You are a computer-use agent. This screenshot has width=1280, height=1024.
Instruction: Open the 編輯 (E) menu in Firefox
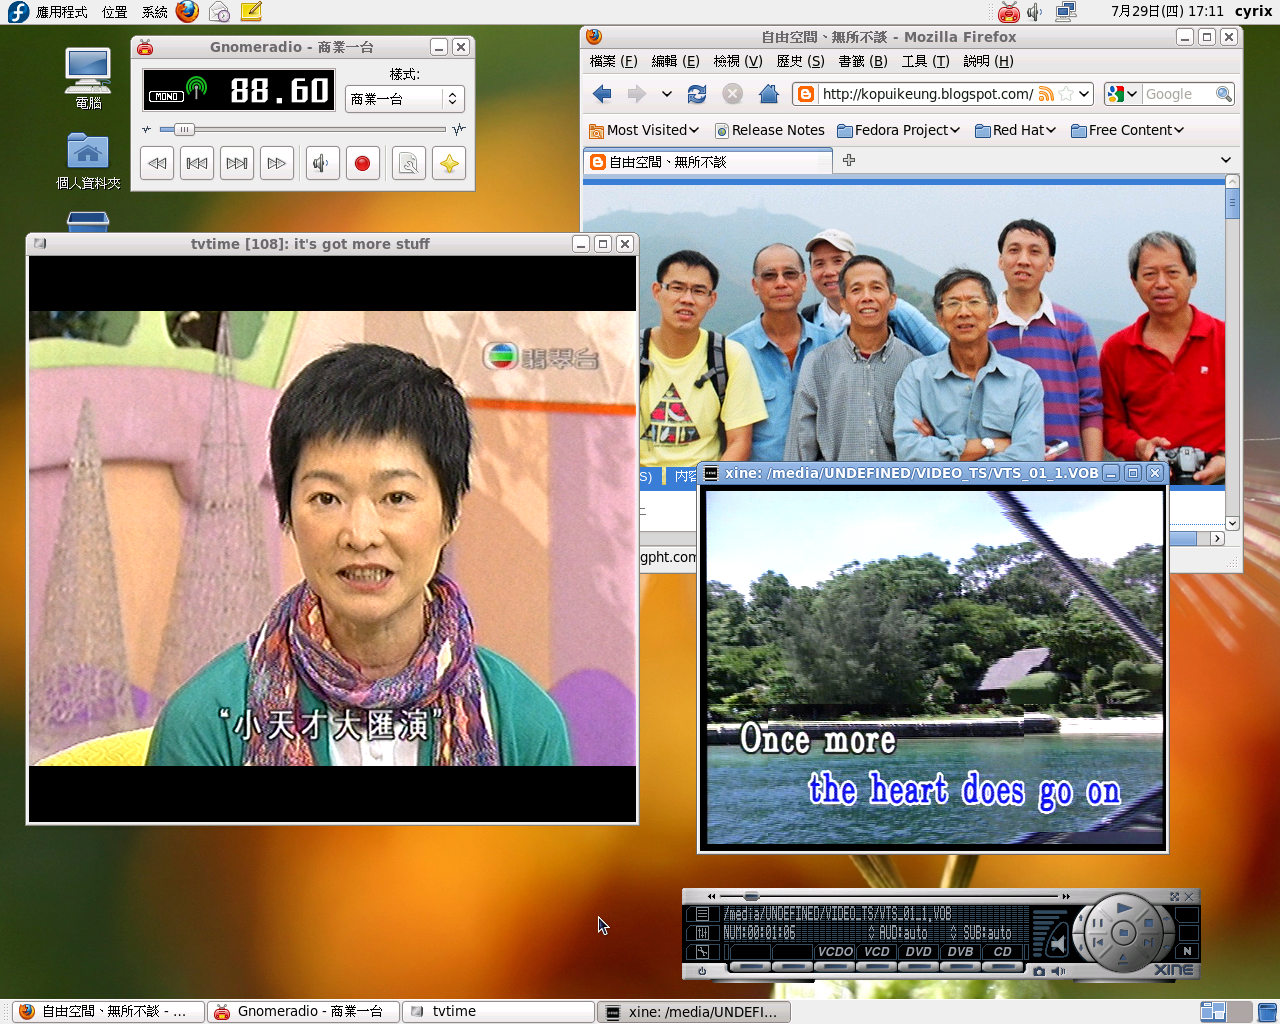pos(675,61)
